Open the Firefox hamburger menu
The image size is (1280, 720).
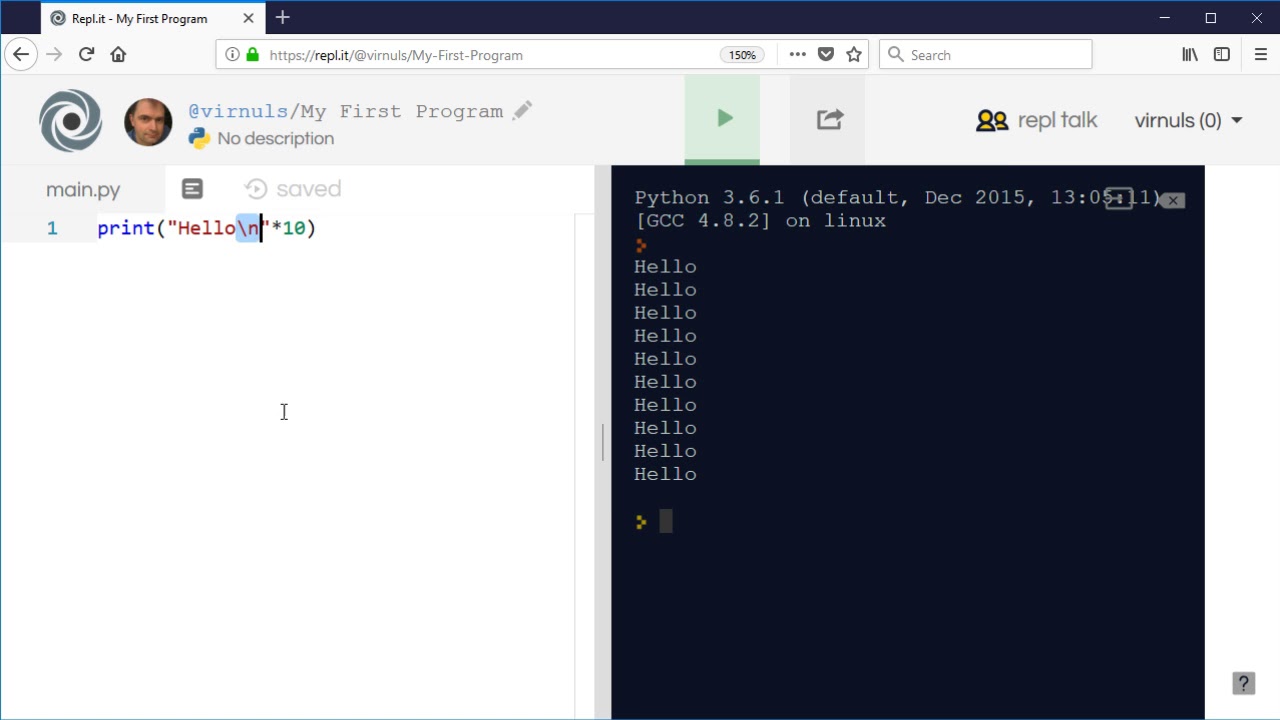1260,55
